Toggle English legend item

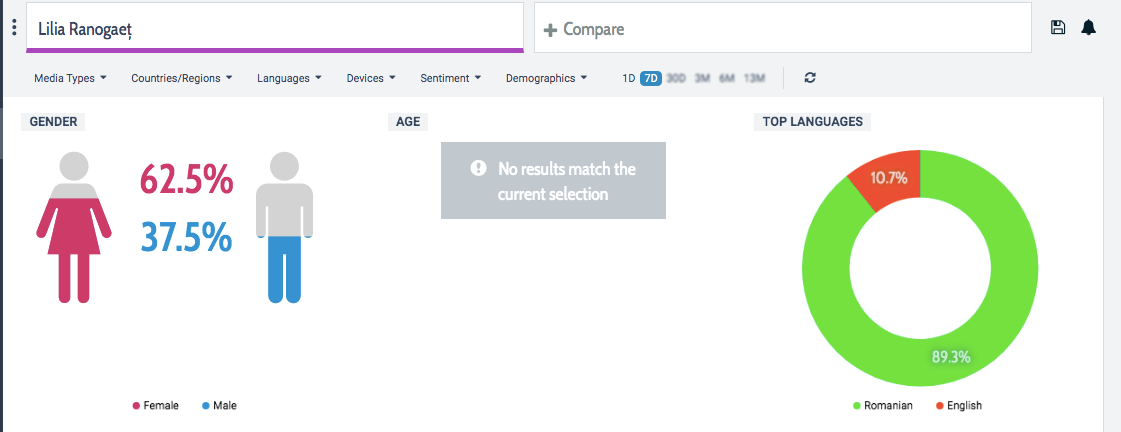pyautogui.click(x=958, y=406)
